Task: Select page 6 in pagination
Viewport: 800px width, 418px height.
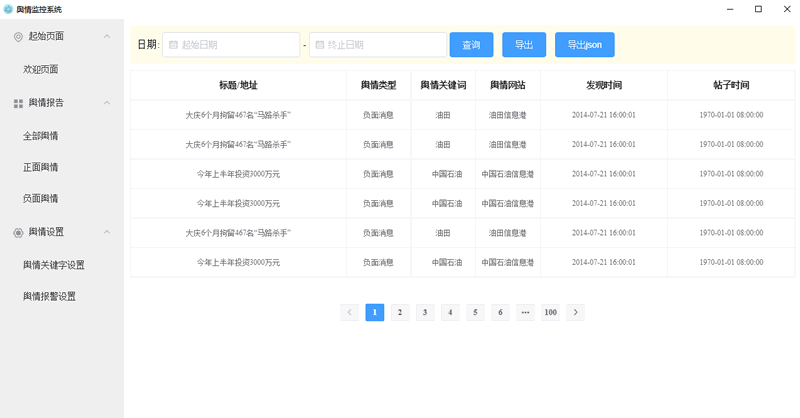Action: 500,312
